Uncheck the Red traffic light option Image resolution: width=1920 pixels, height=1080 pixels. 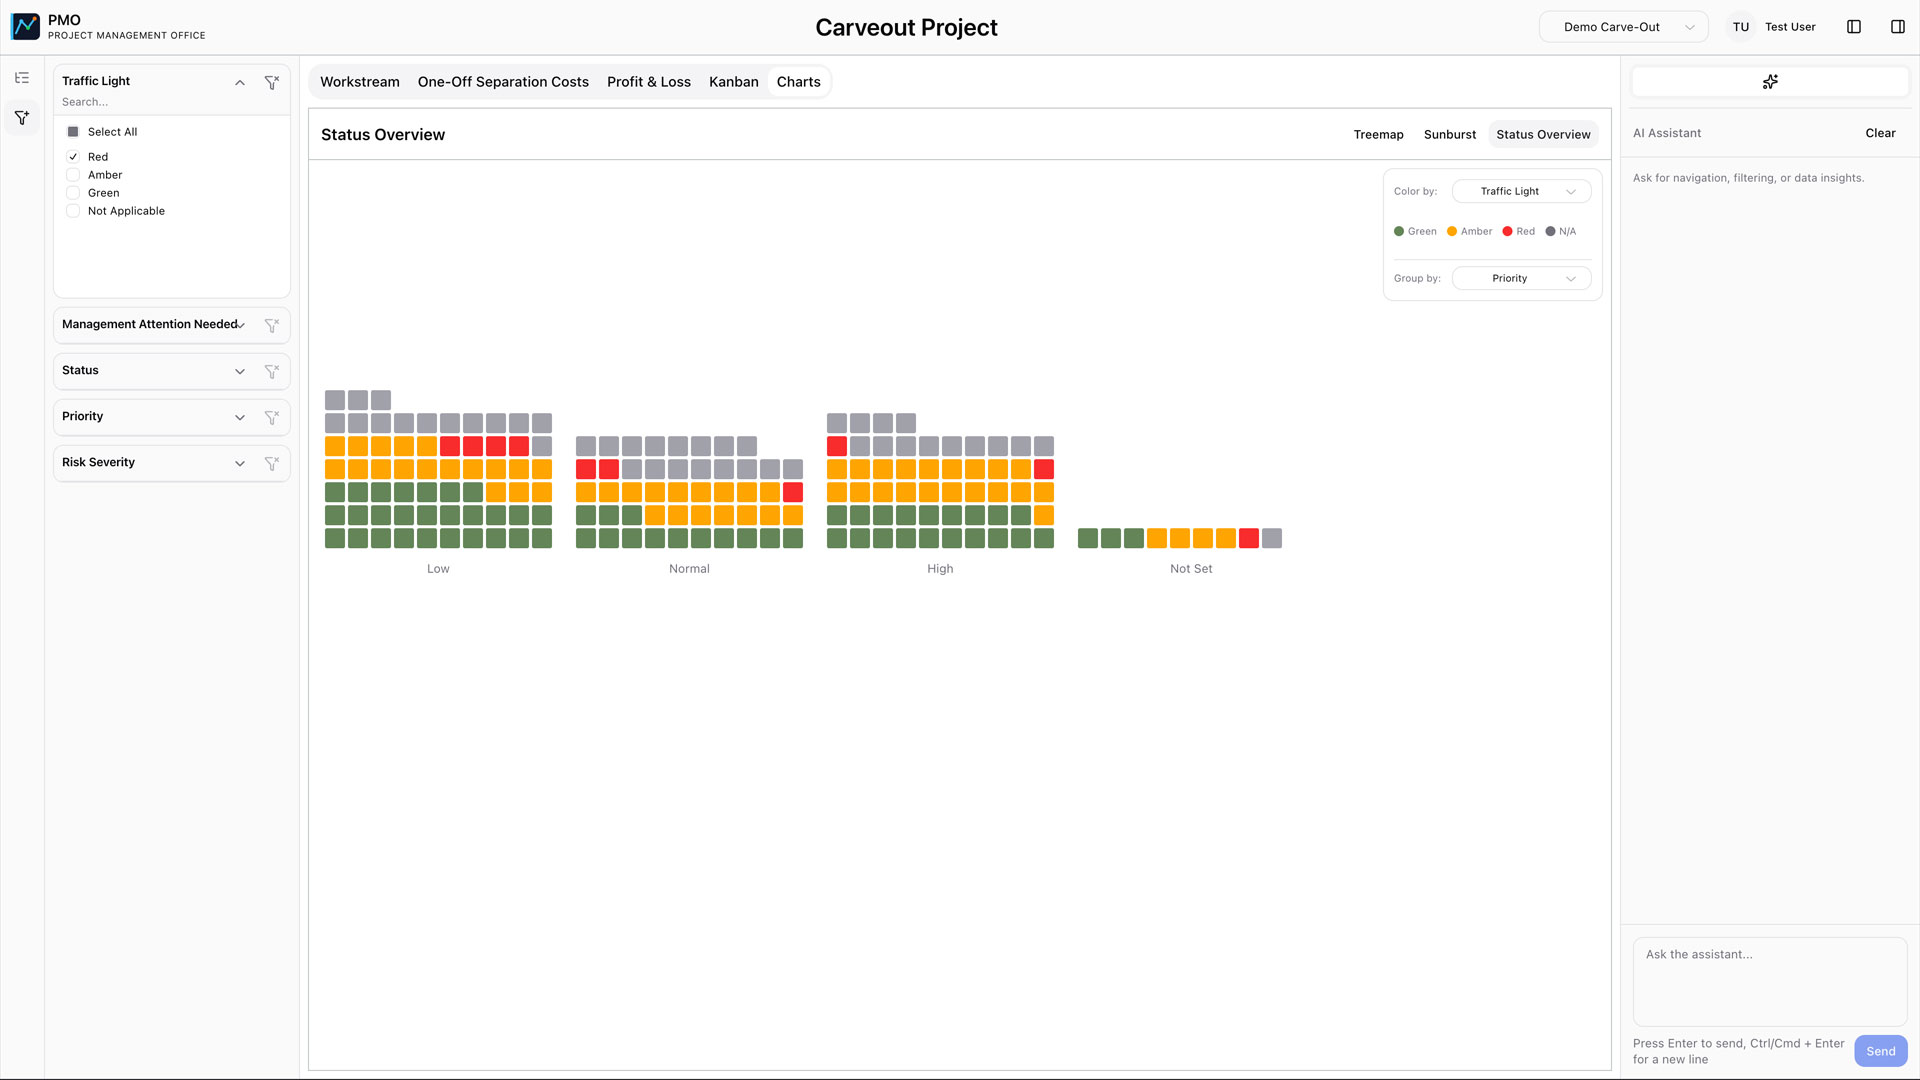pos(73,156)
